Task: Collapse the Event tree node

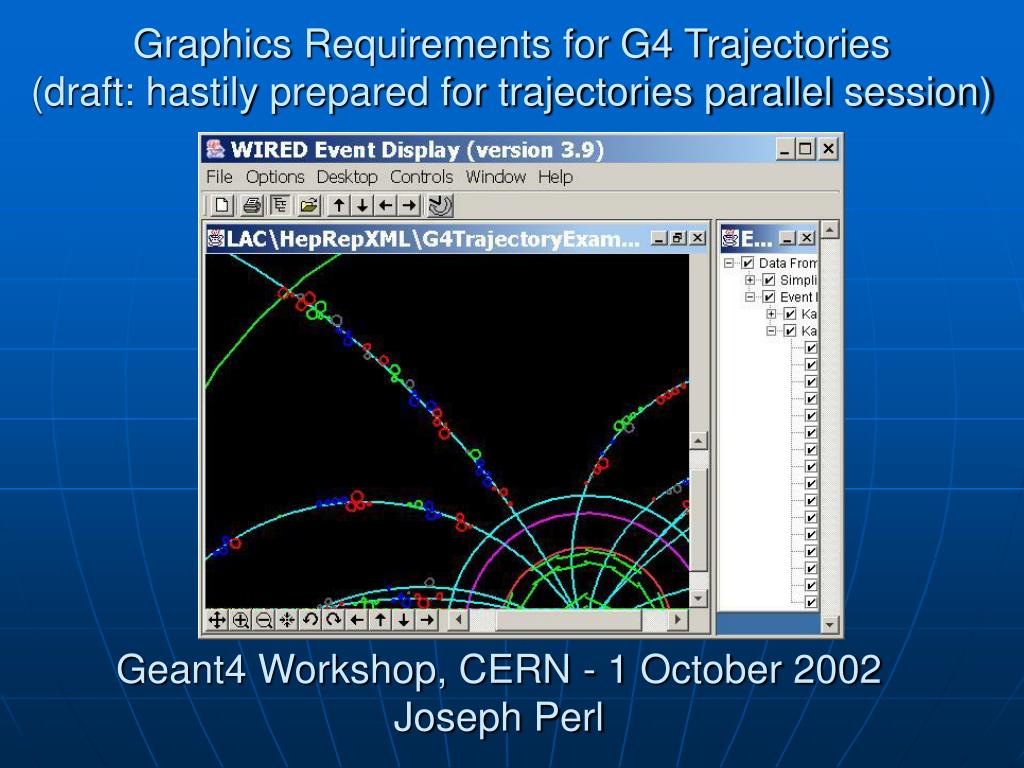Action: (750, 296)
